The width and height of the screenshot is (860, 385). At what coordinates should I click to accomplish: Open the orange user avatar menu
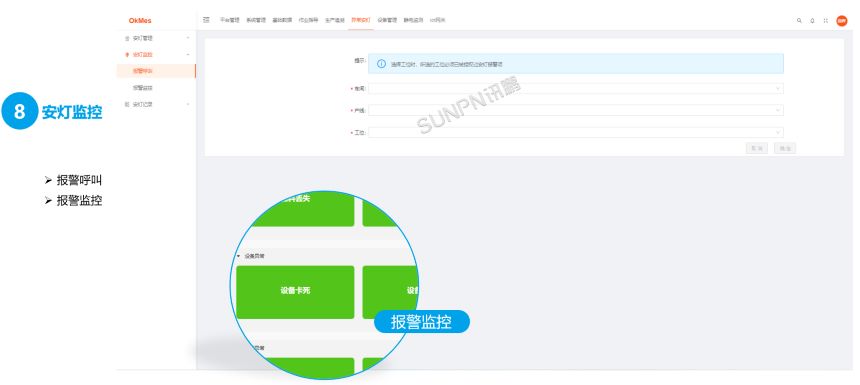[841, 20]
